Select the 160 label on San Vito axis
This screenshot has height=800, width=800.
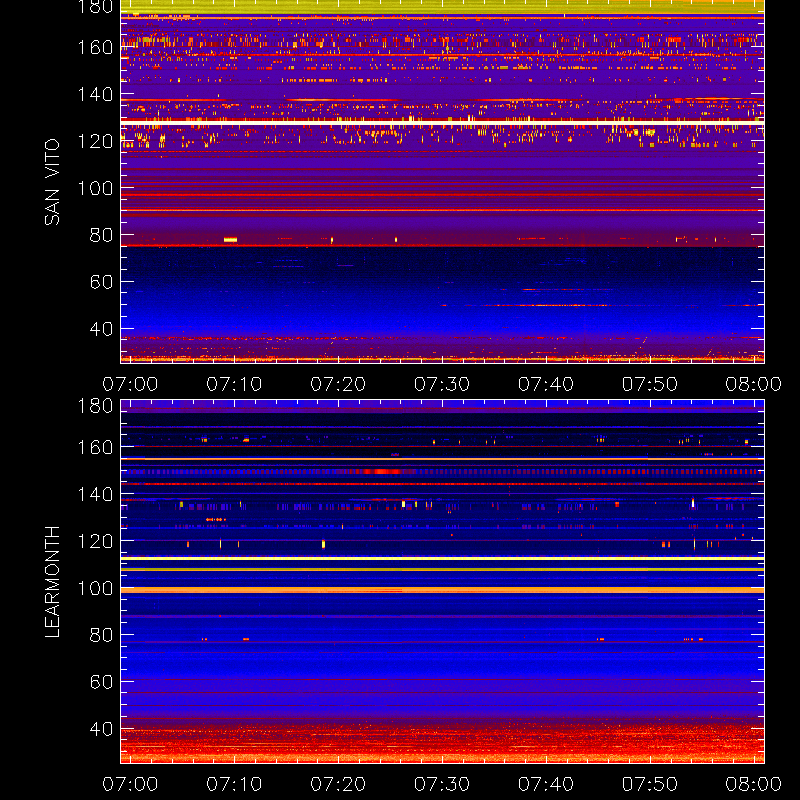pos(95,47)
